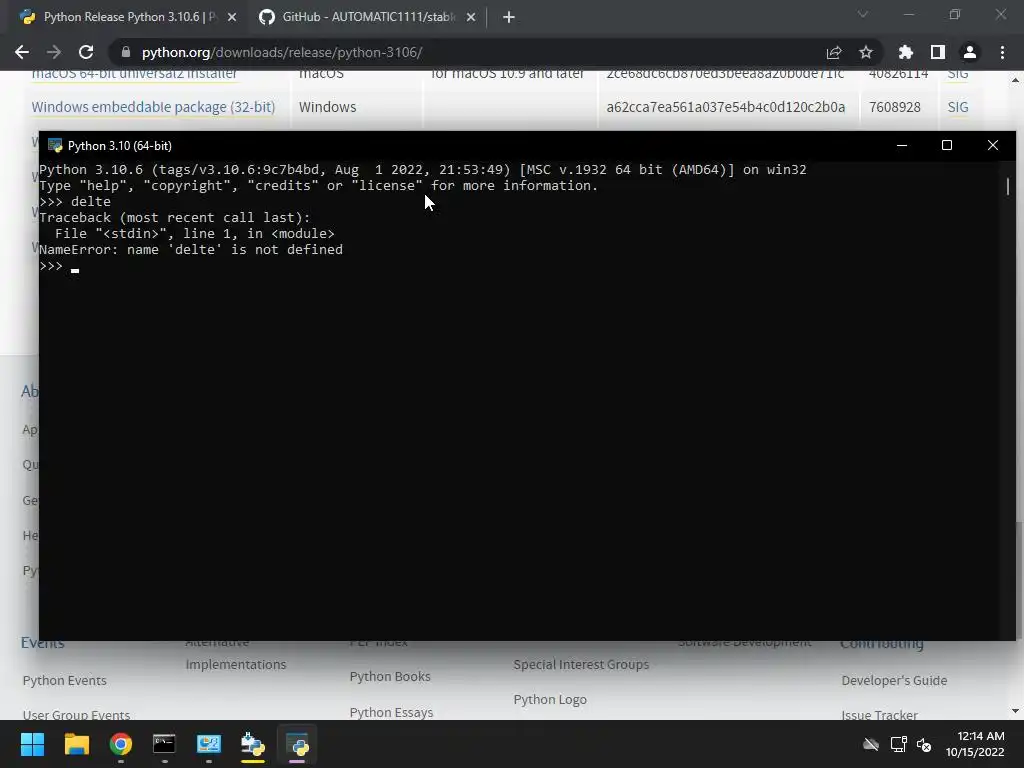Open the User Group Events footer link
The width and height of the screenshot is (1024, 768).
coord(76,714)
